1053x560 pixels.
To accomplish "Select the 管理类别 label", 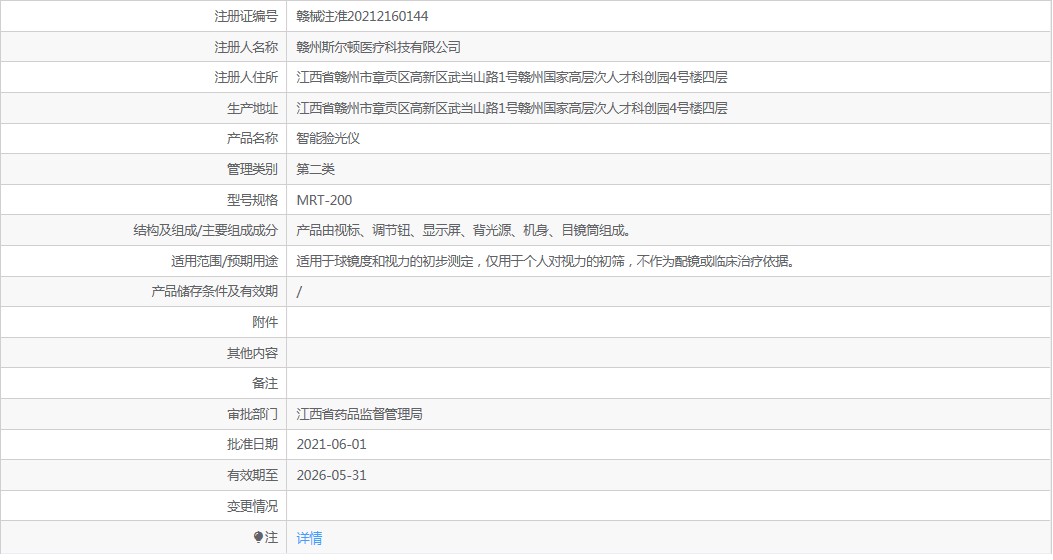I will pyautogui.click(x=253, y=169).
